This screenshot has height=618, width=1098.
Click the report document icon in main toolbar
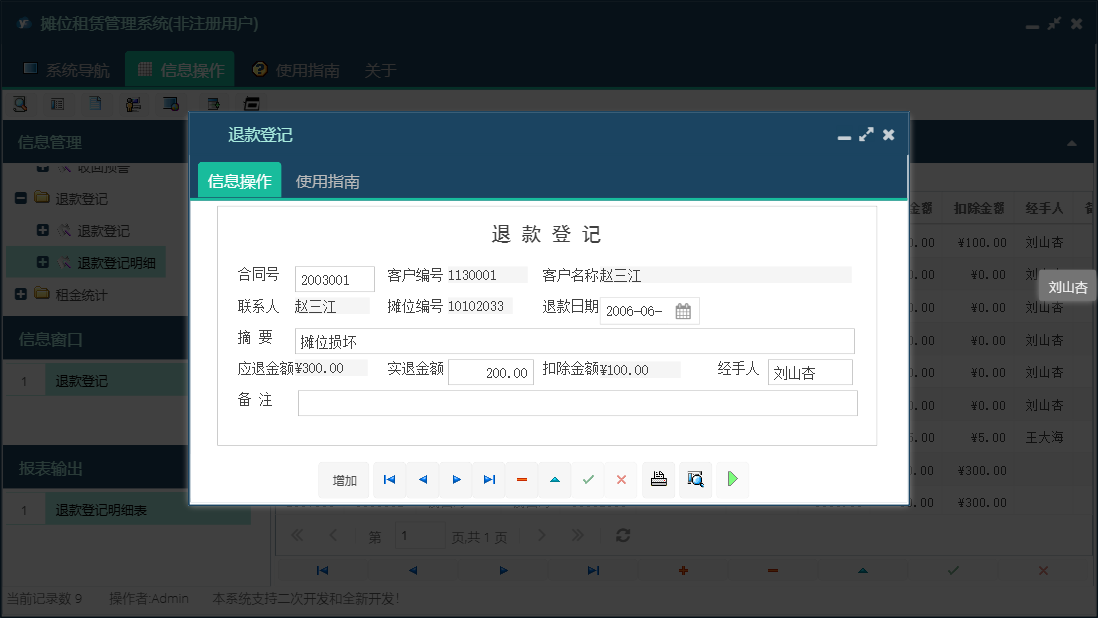(93, 103)
